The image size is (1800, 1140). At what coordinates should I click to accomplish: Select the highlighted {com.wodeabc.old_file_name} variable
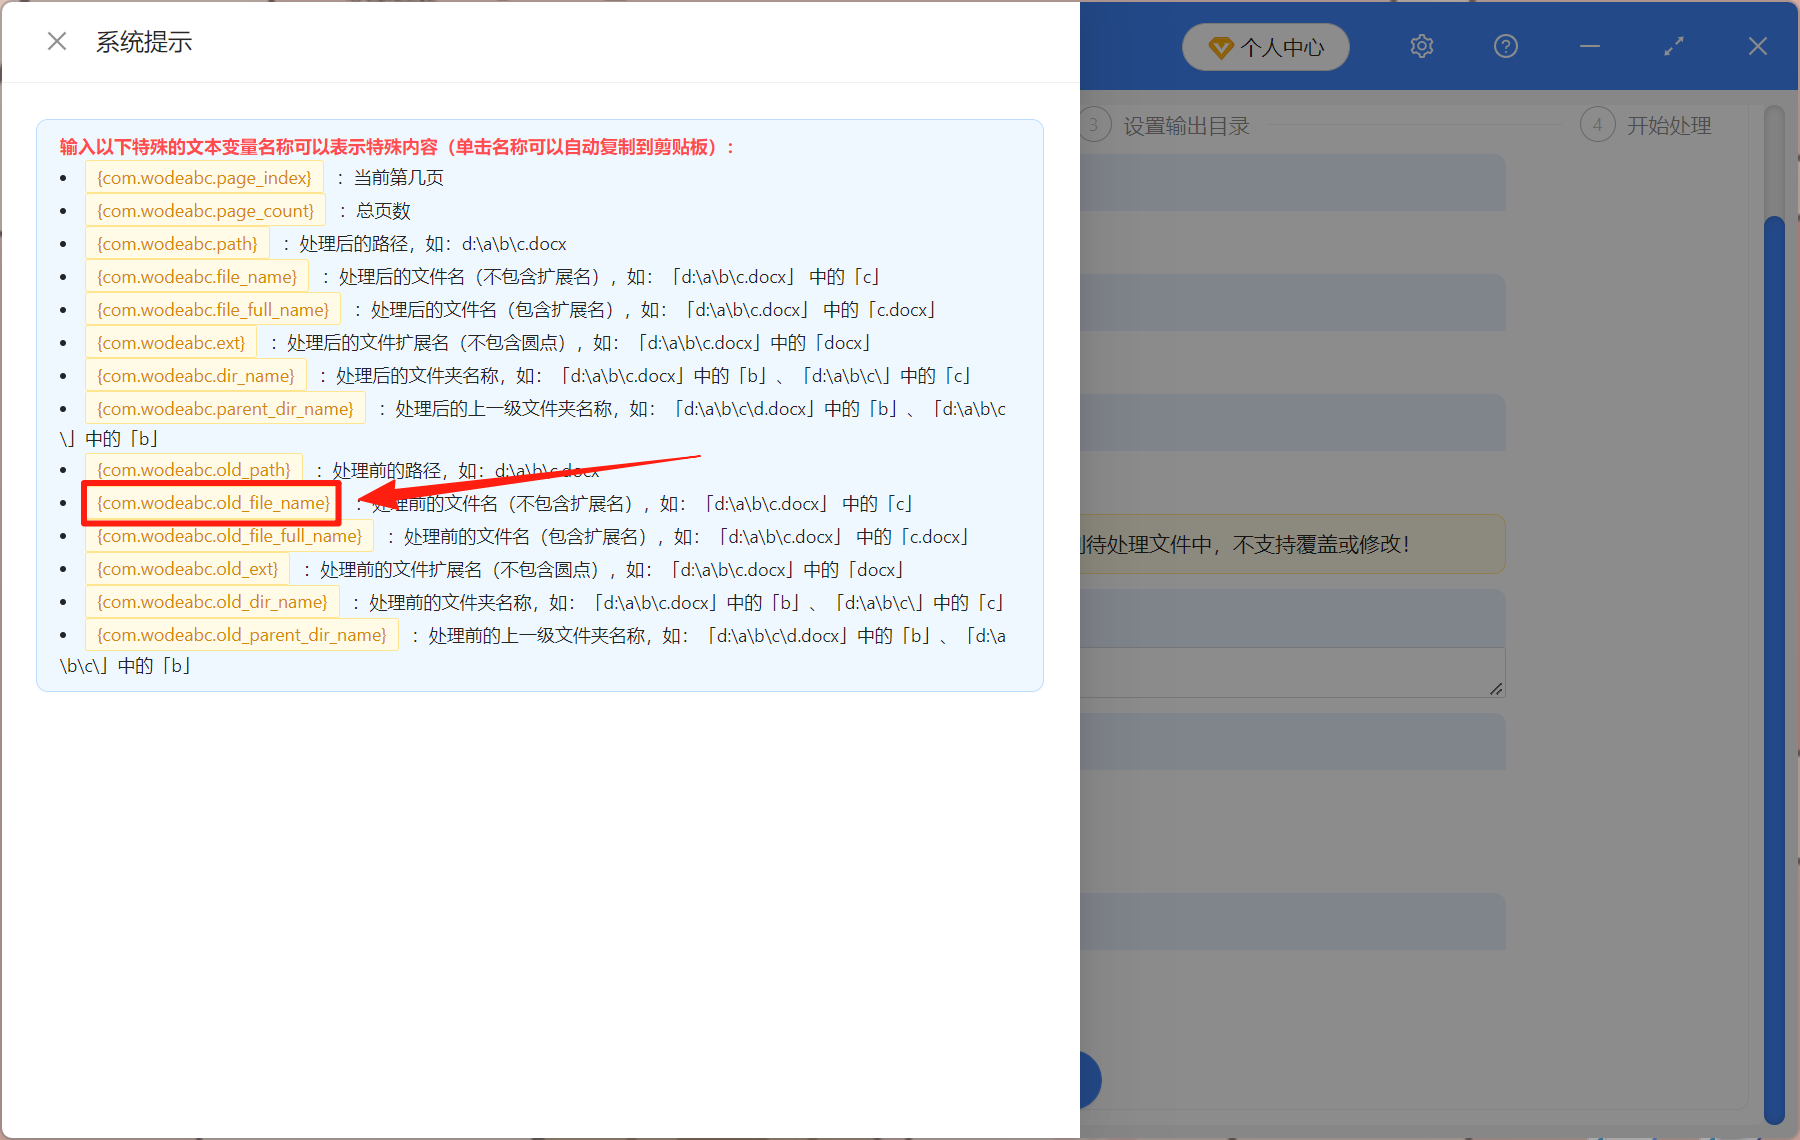click(x=211, y=503)
